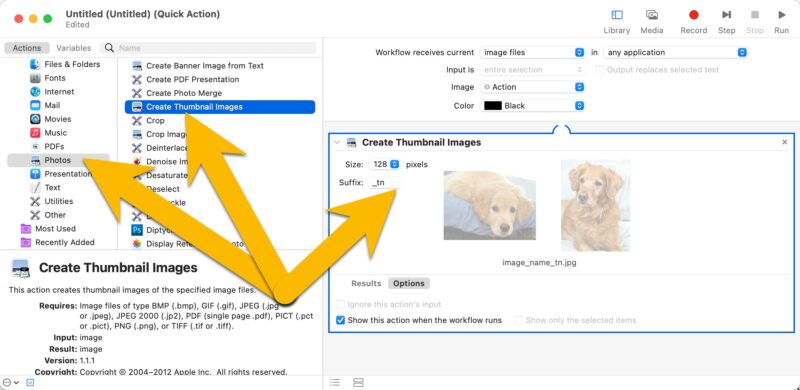
Task: Switch to the Options tab
Action: [409, 283]
